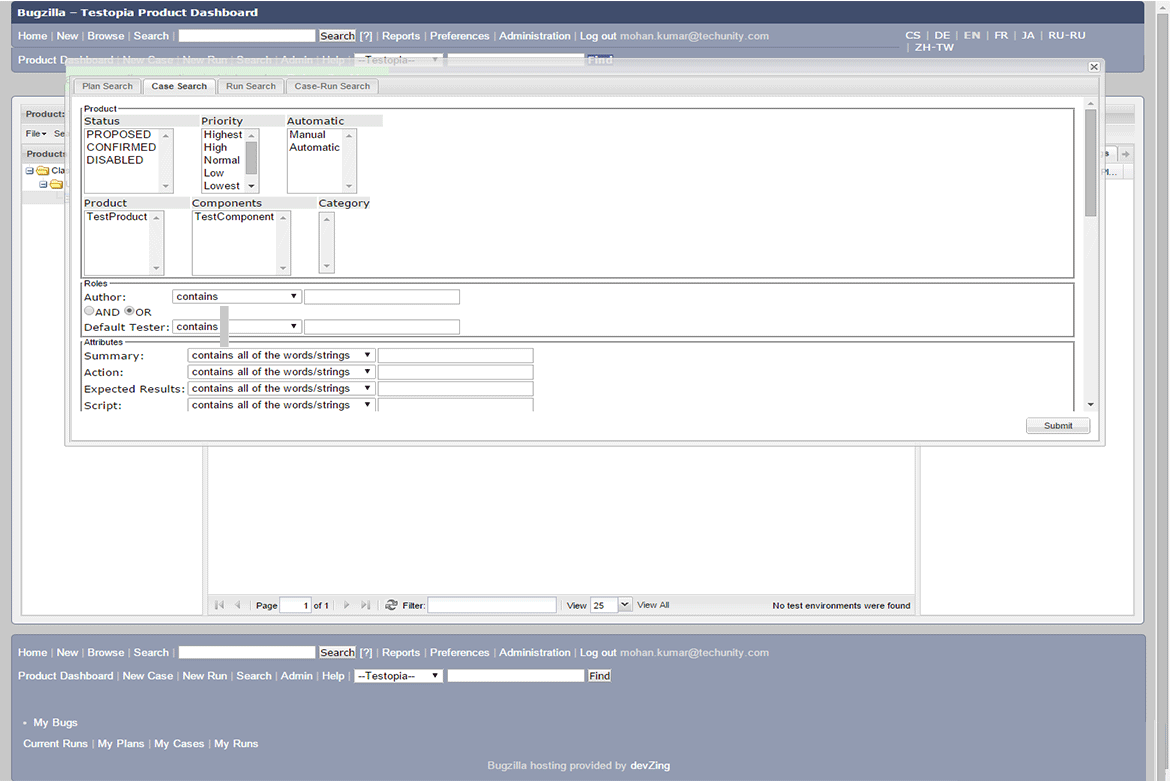
Task: Switch to the Case-Run Search tab
Action: pyautogui.click(x=332, y=87)
